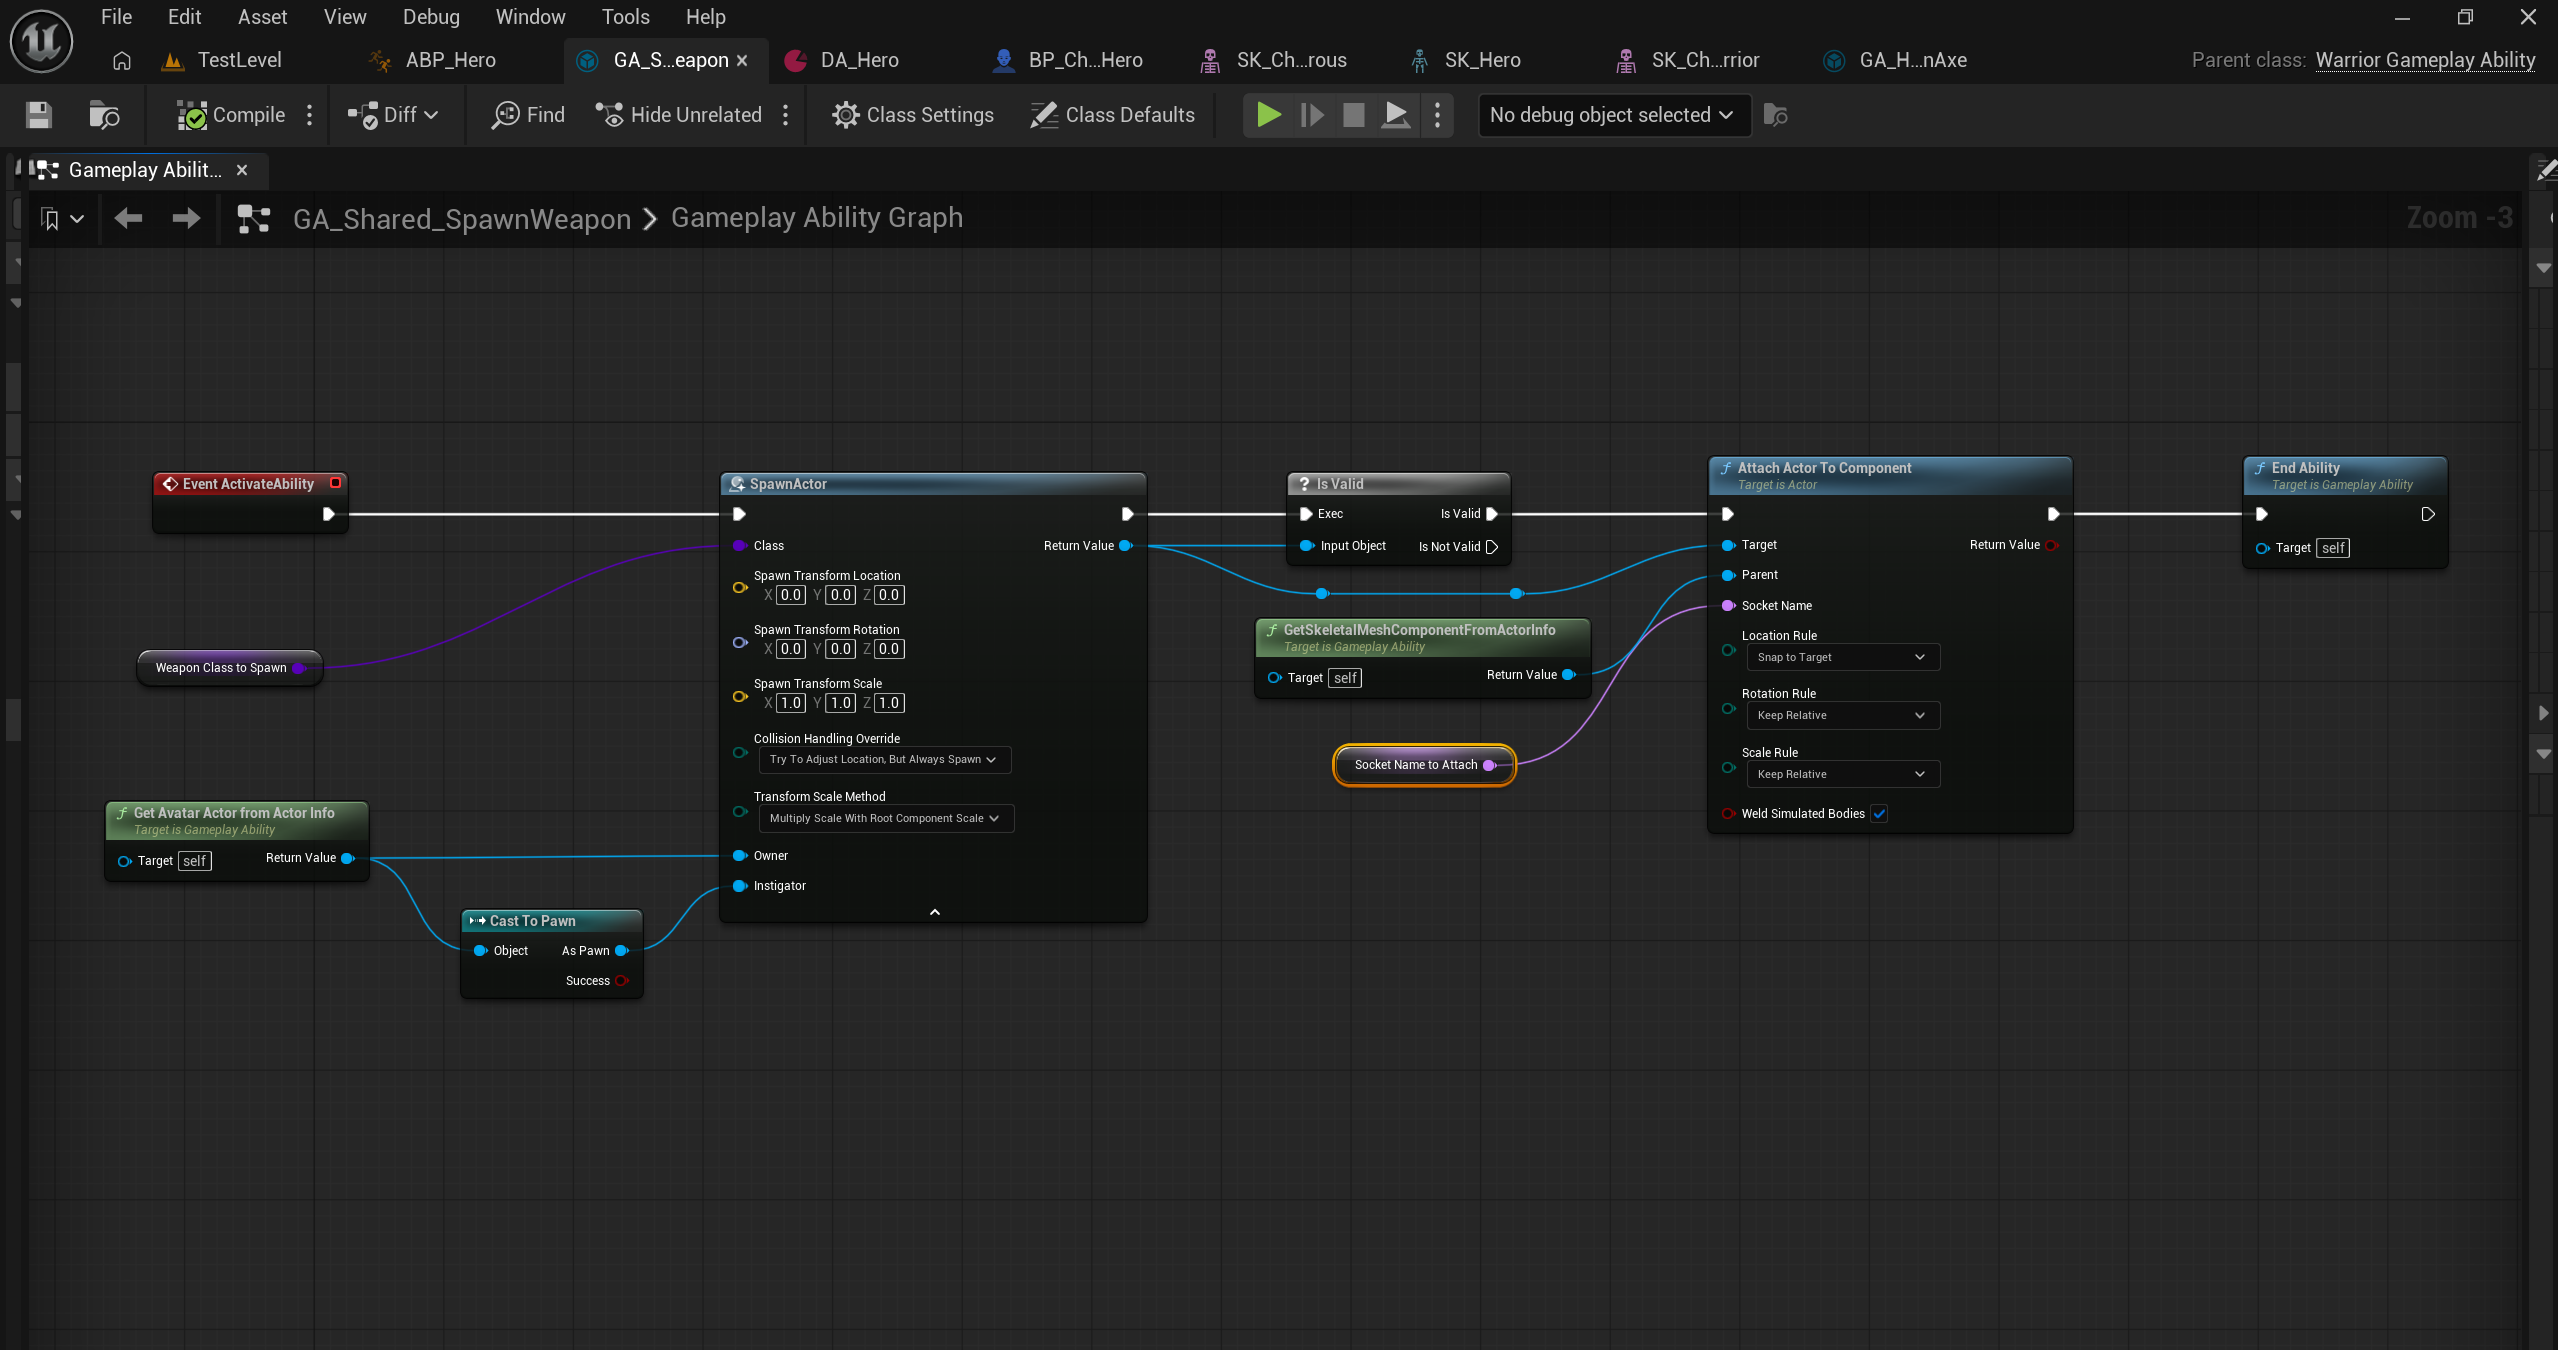Expand the debug object selection dropdown
This screenshot has width=2558, height=1350.
[1613, 115]
